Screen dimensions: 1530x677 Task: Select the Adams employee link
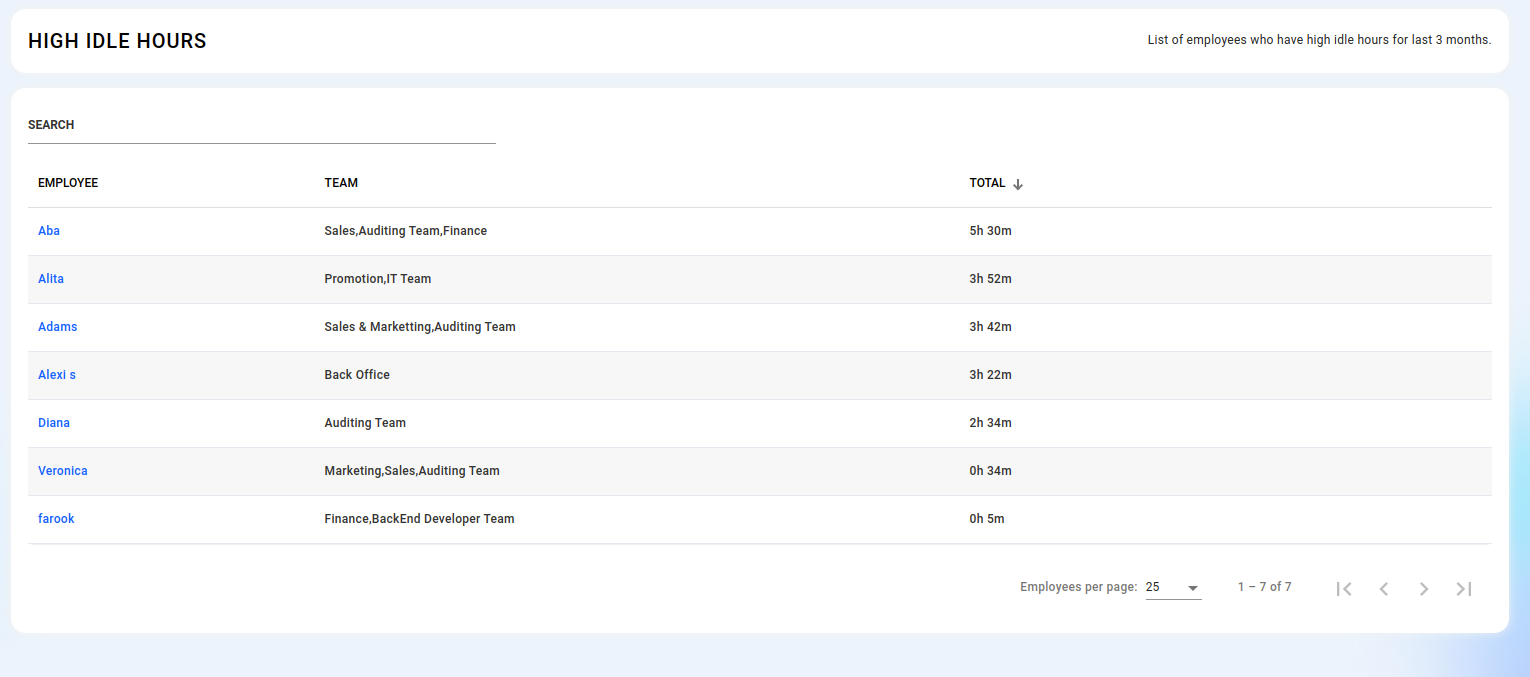pyautogui.click(x=57, y=327)
